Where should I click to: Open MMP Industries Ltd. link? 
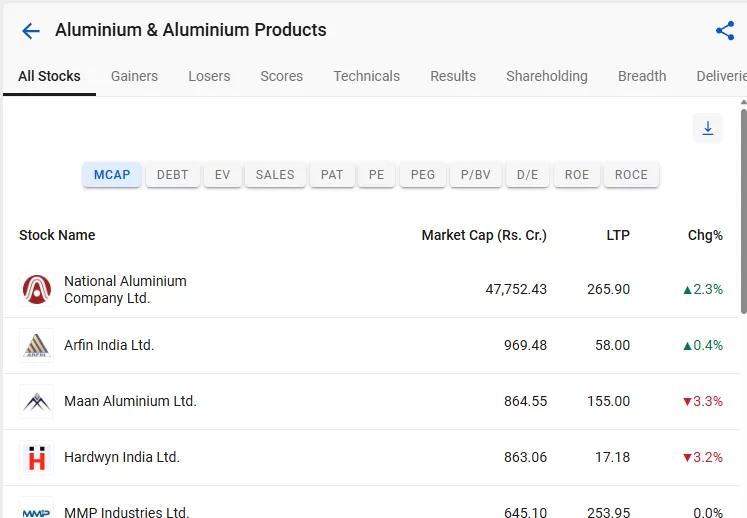[127, 512]
